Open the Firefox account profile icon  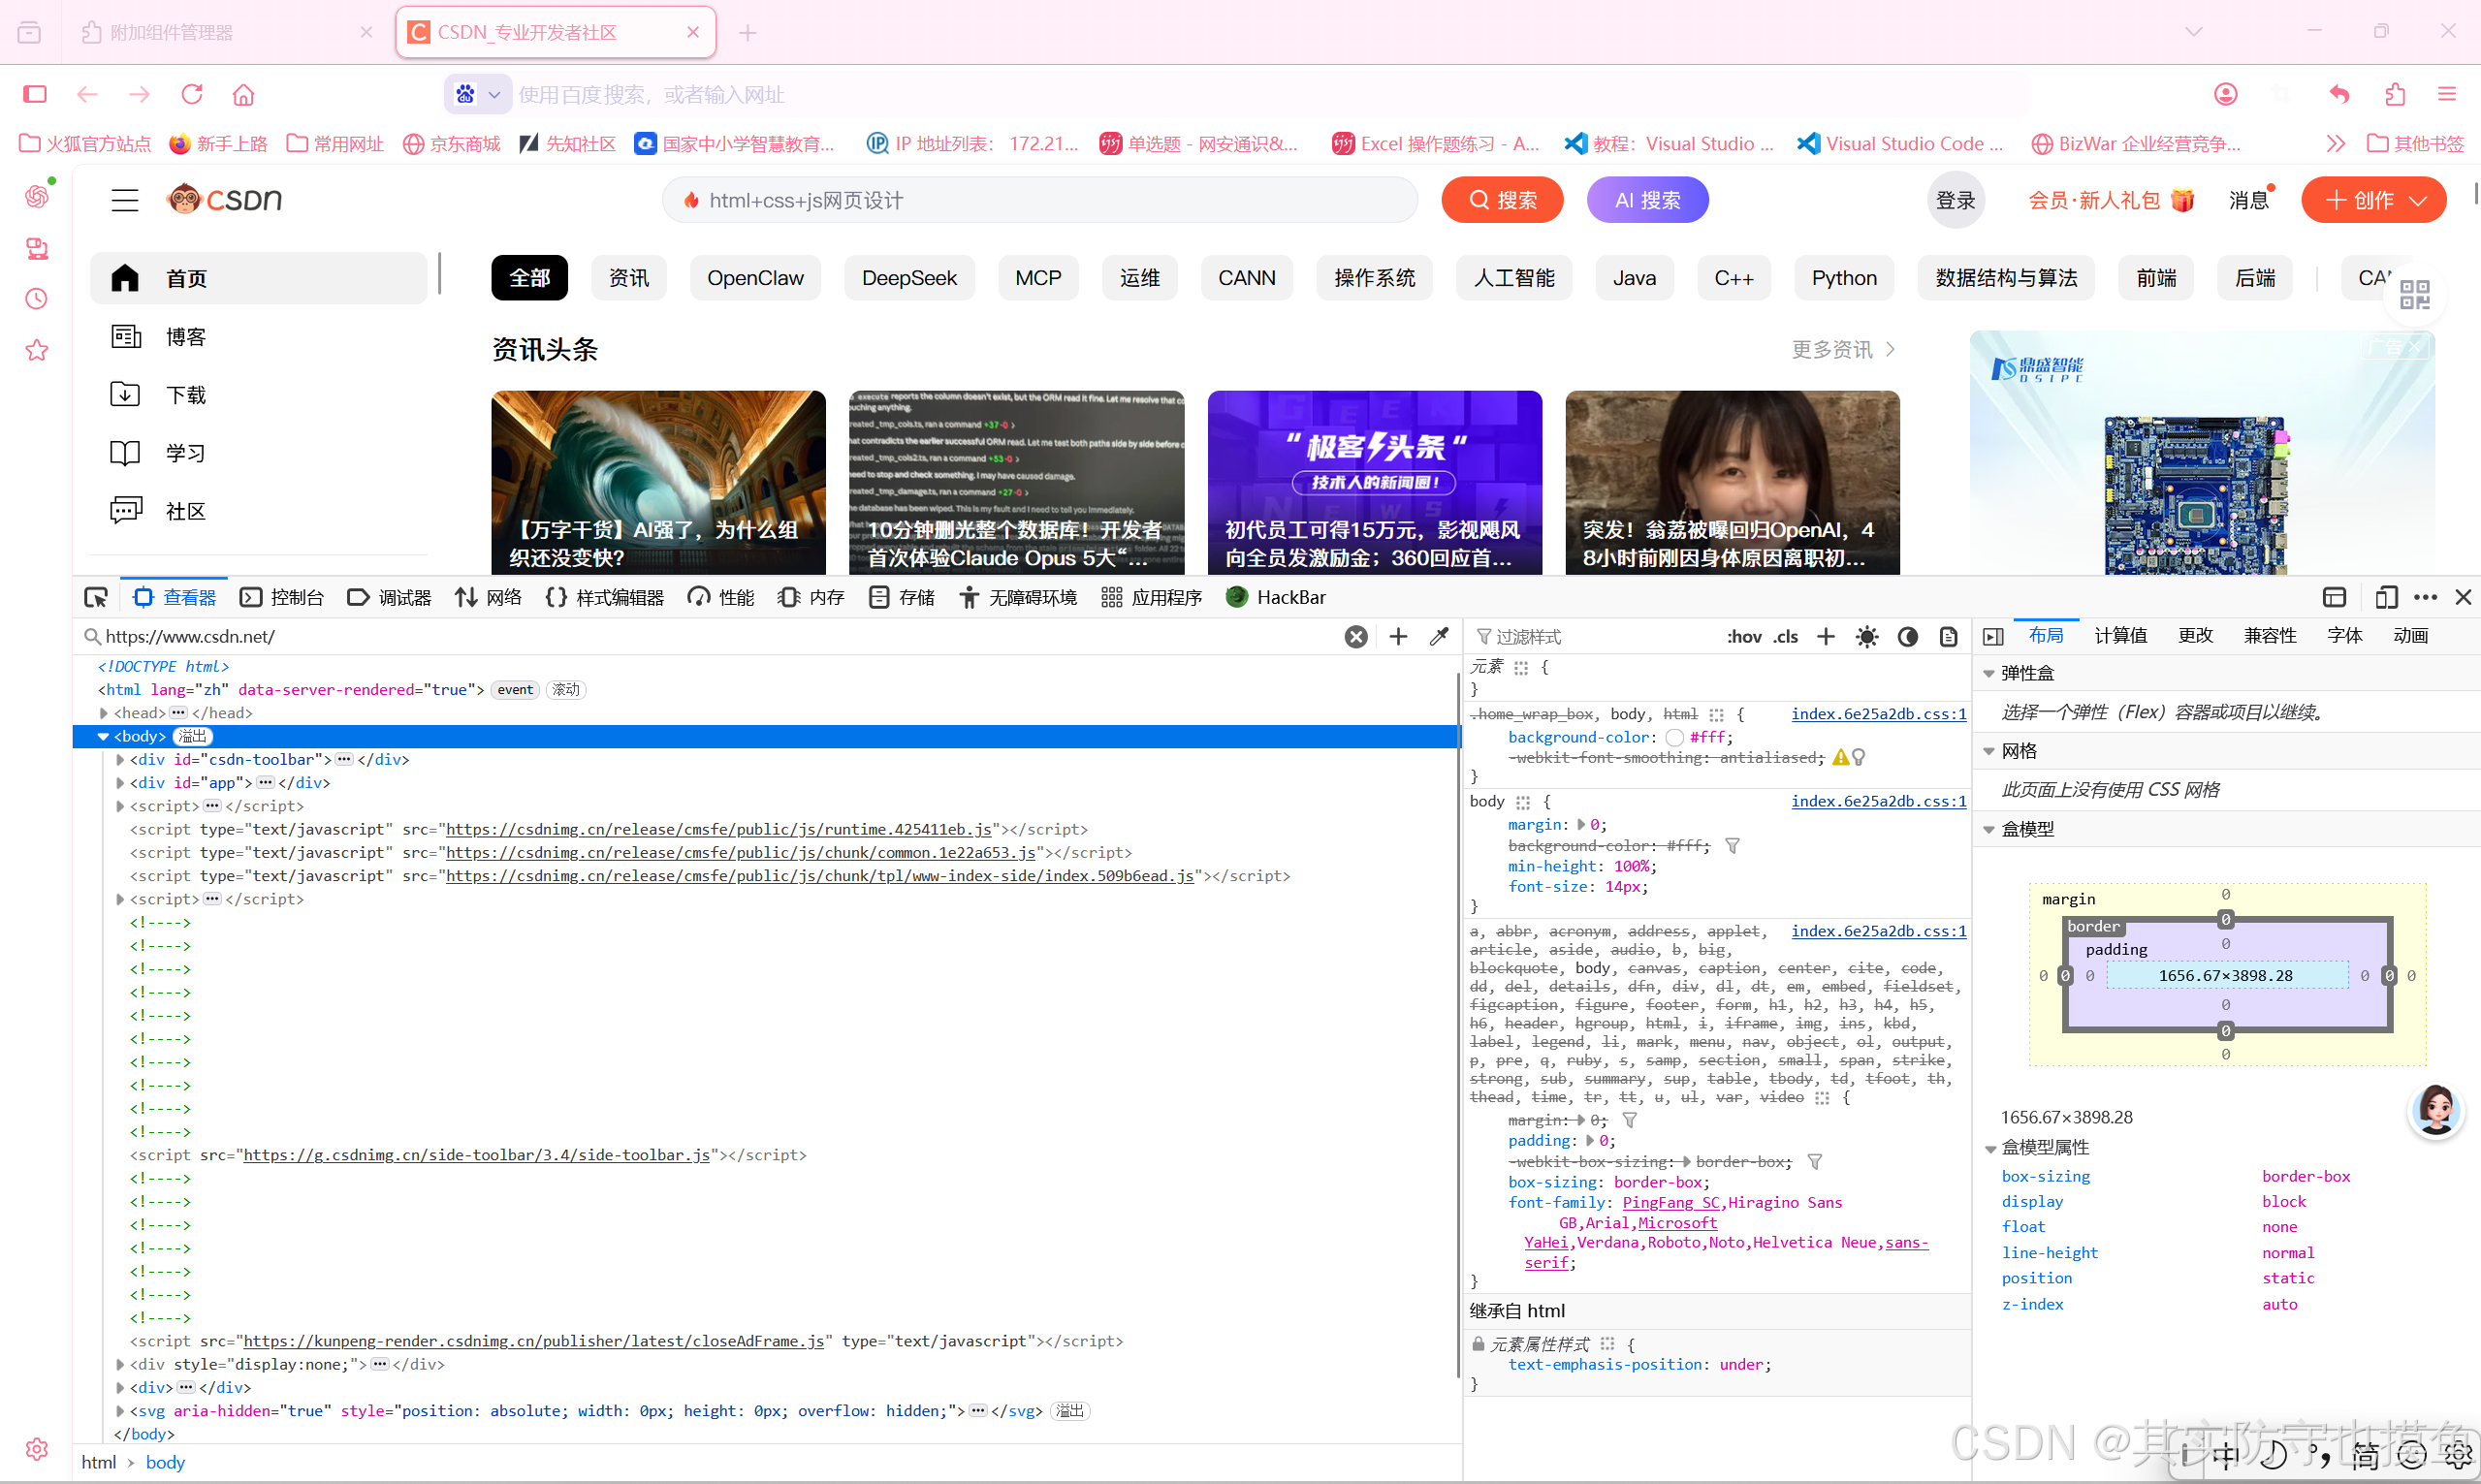tap(2226, 94)
